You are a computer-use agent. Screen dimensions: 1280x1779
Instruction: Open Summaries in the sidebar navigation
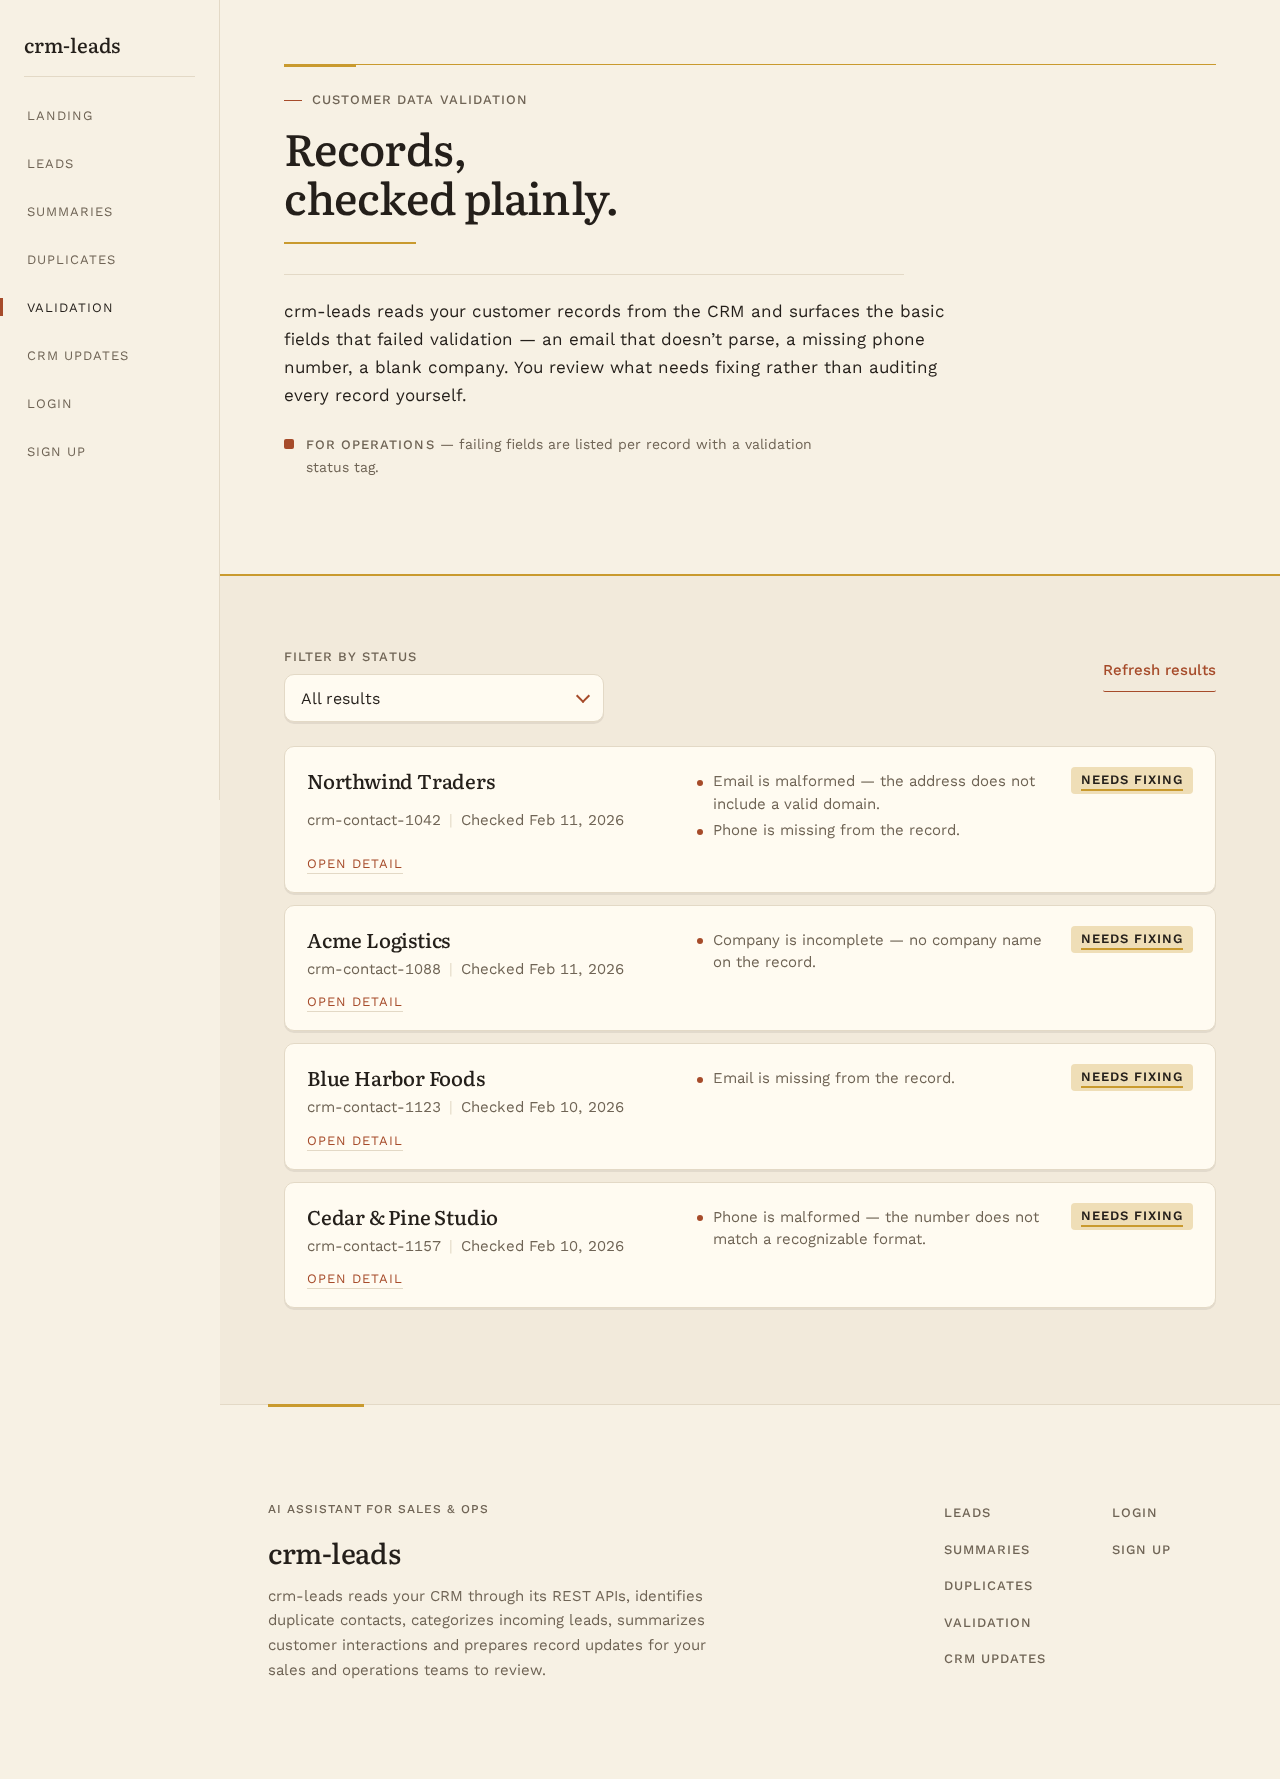coord(70,212)
